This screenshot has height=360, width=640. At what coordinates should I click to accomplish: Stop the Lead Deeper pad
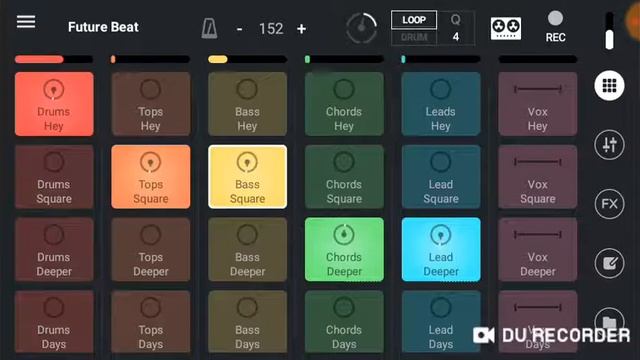[x=441, y=249]
